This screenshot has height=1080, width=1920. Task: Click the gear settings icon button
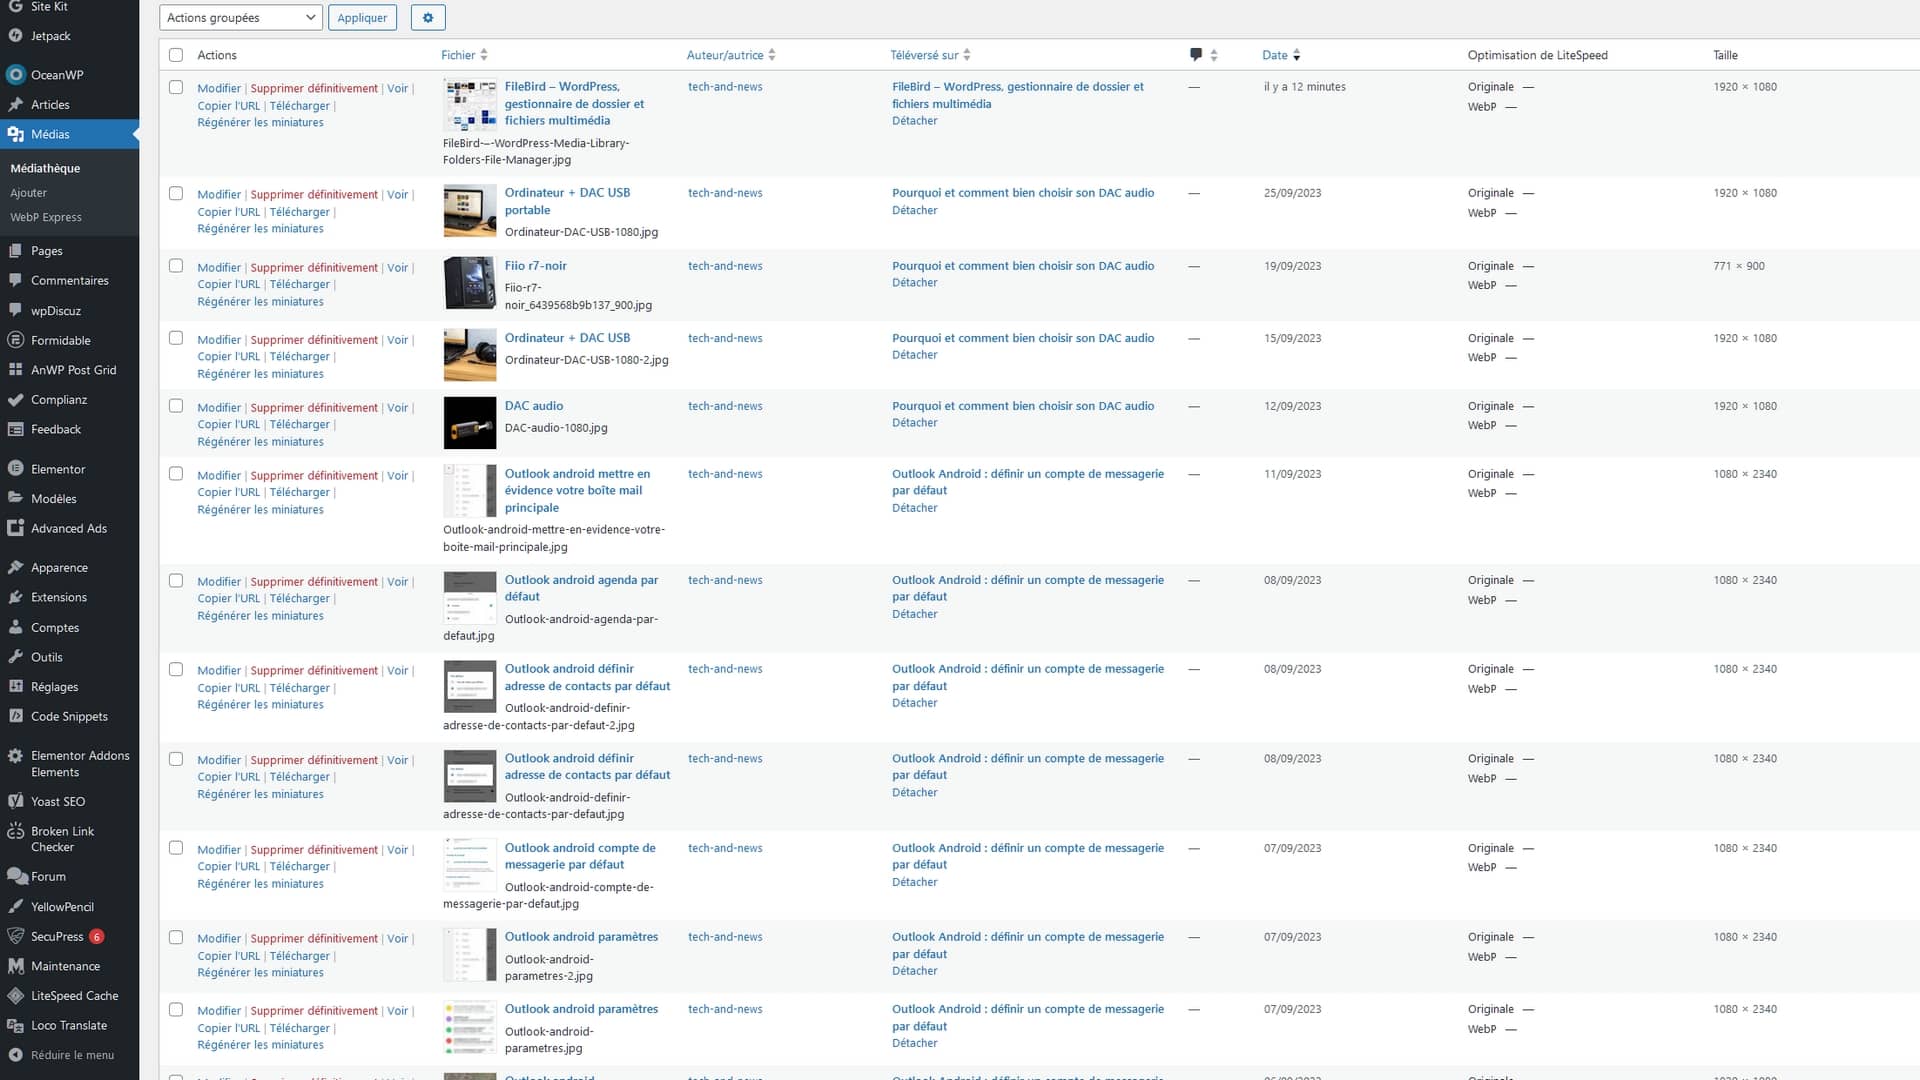click(x=428, y=17)
